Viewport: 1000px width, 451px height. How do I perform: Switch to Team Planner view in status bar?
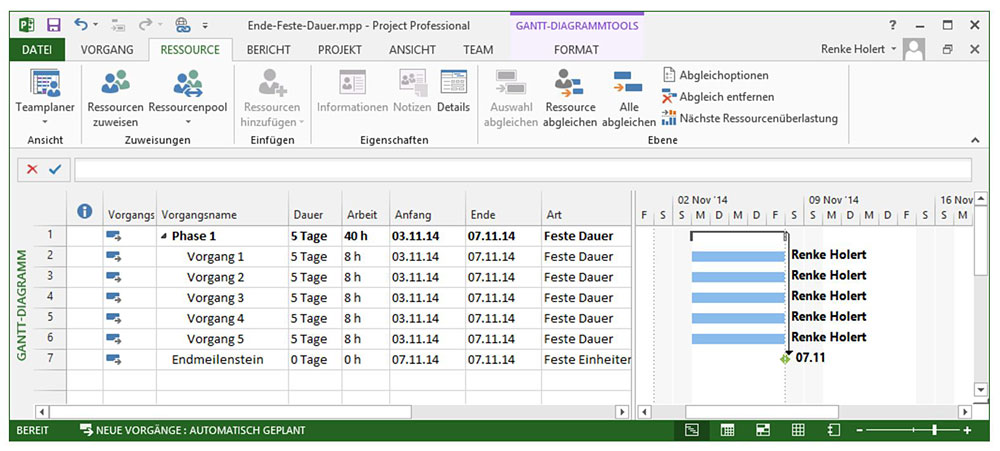[763, 431]
